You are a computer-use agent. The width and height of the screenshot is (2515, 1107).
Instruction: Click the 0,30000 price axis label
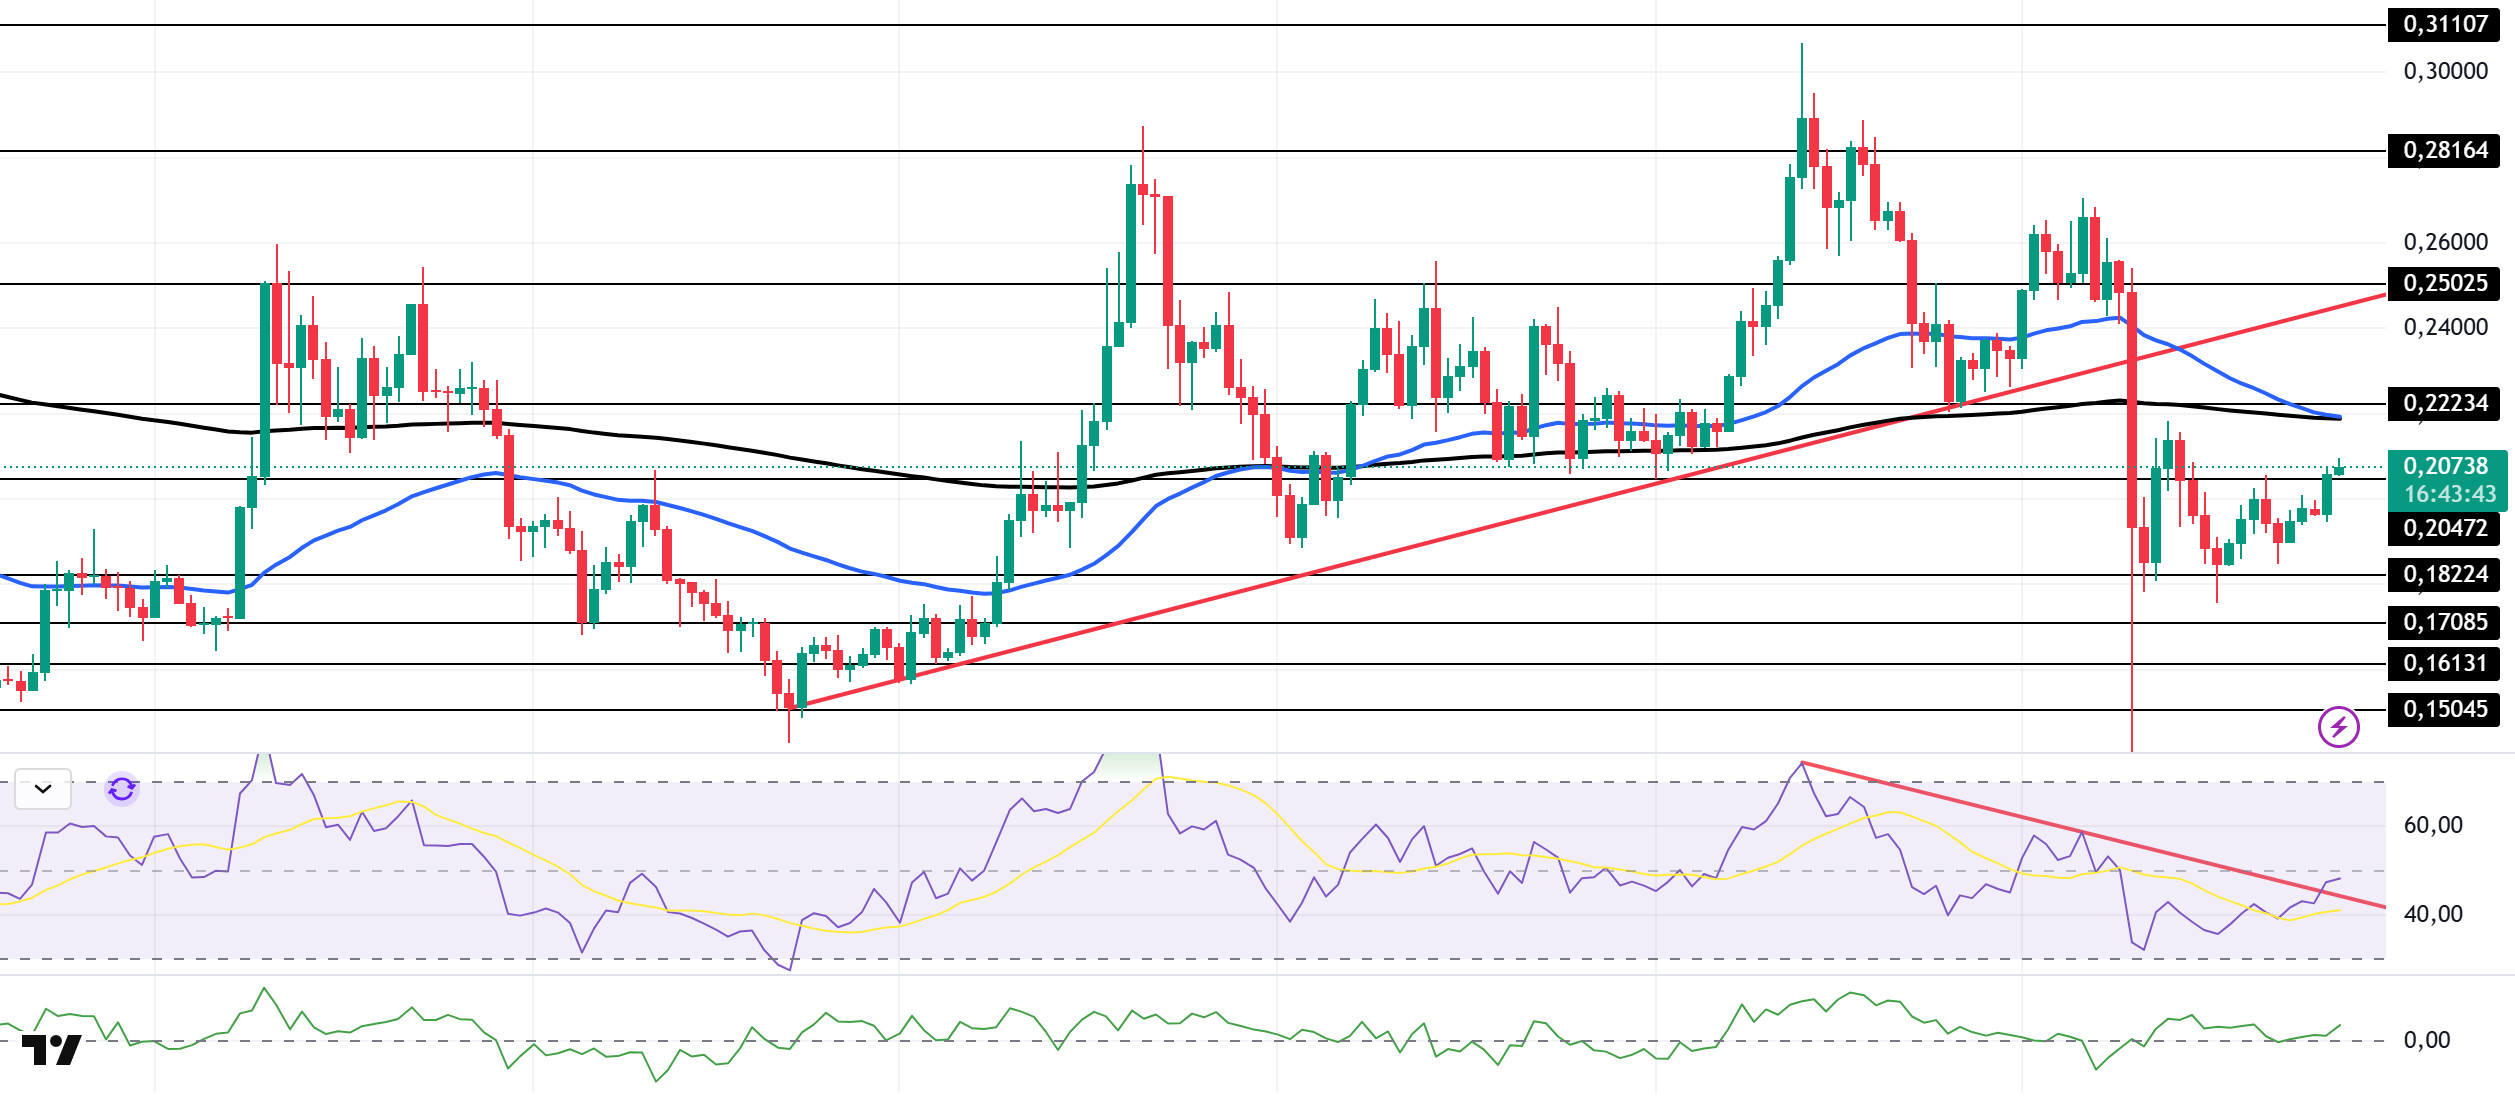coord(2445,71)
